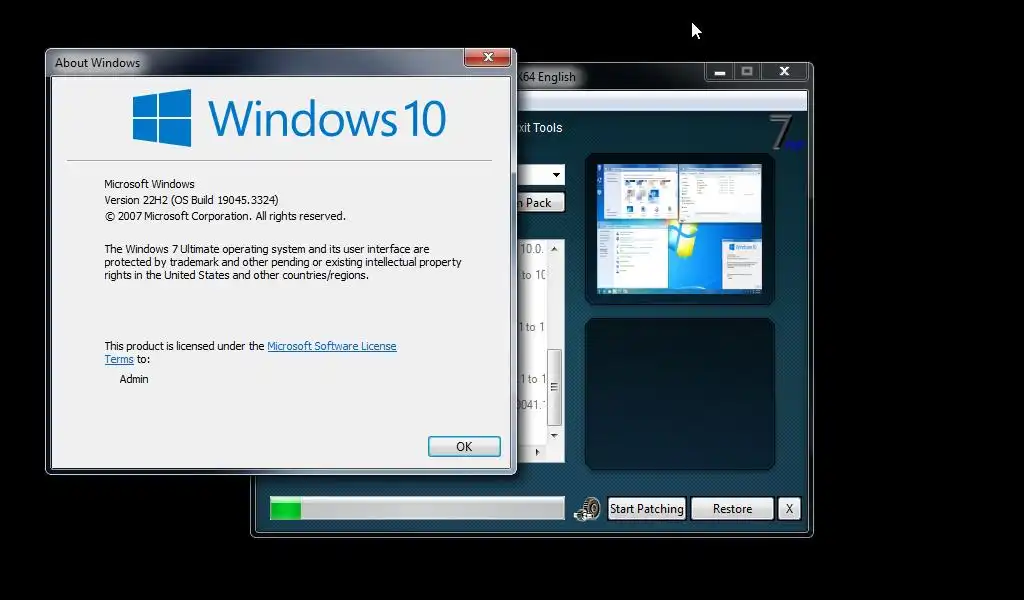1024x600 pixels.
Task: Click the list's scroll up arrow
Action: coord(554,249)
